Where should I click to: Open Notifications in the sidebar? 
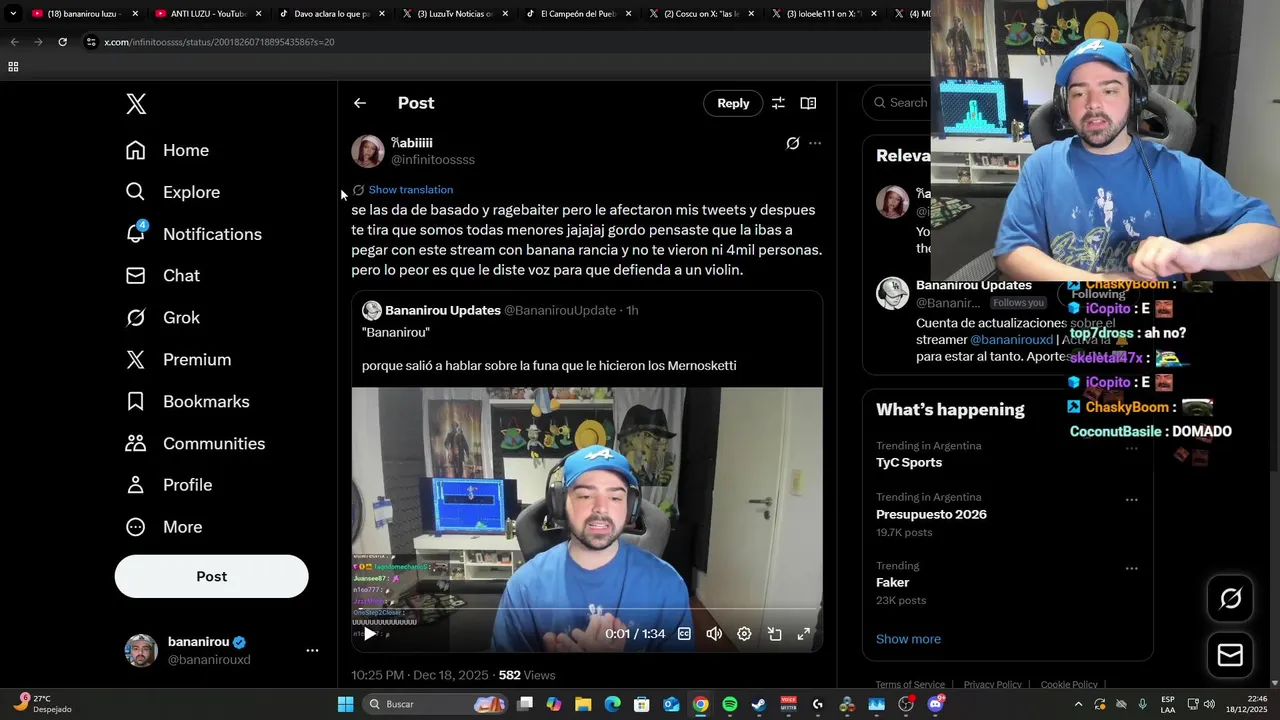pyautogui.click(x=193, y=234)
